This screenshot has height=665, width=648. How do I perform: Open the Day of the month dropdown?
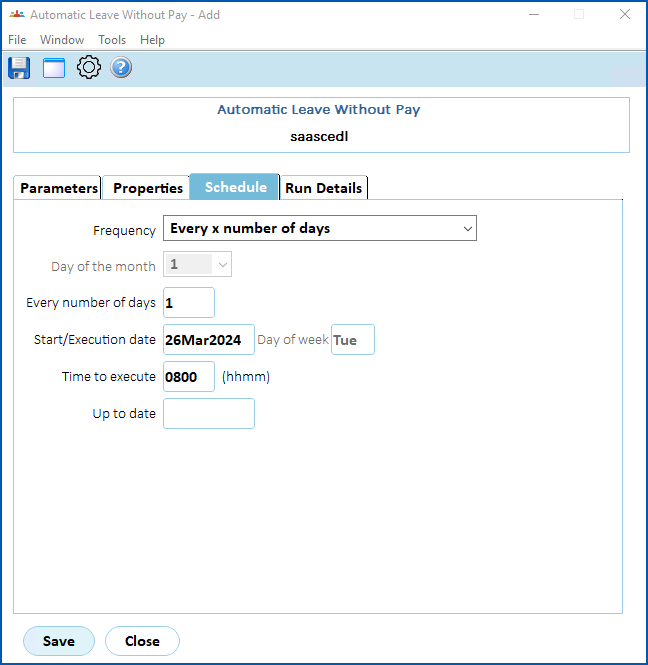click(x=197, y=264)
